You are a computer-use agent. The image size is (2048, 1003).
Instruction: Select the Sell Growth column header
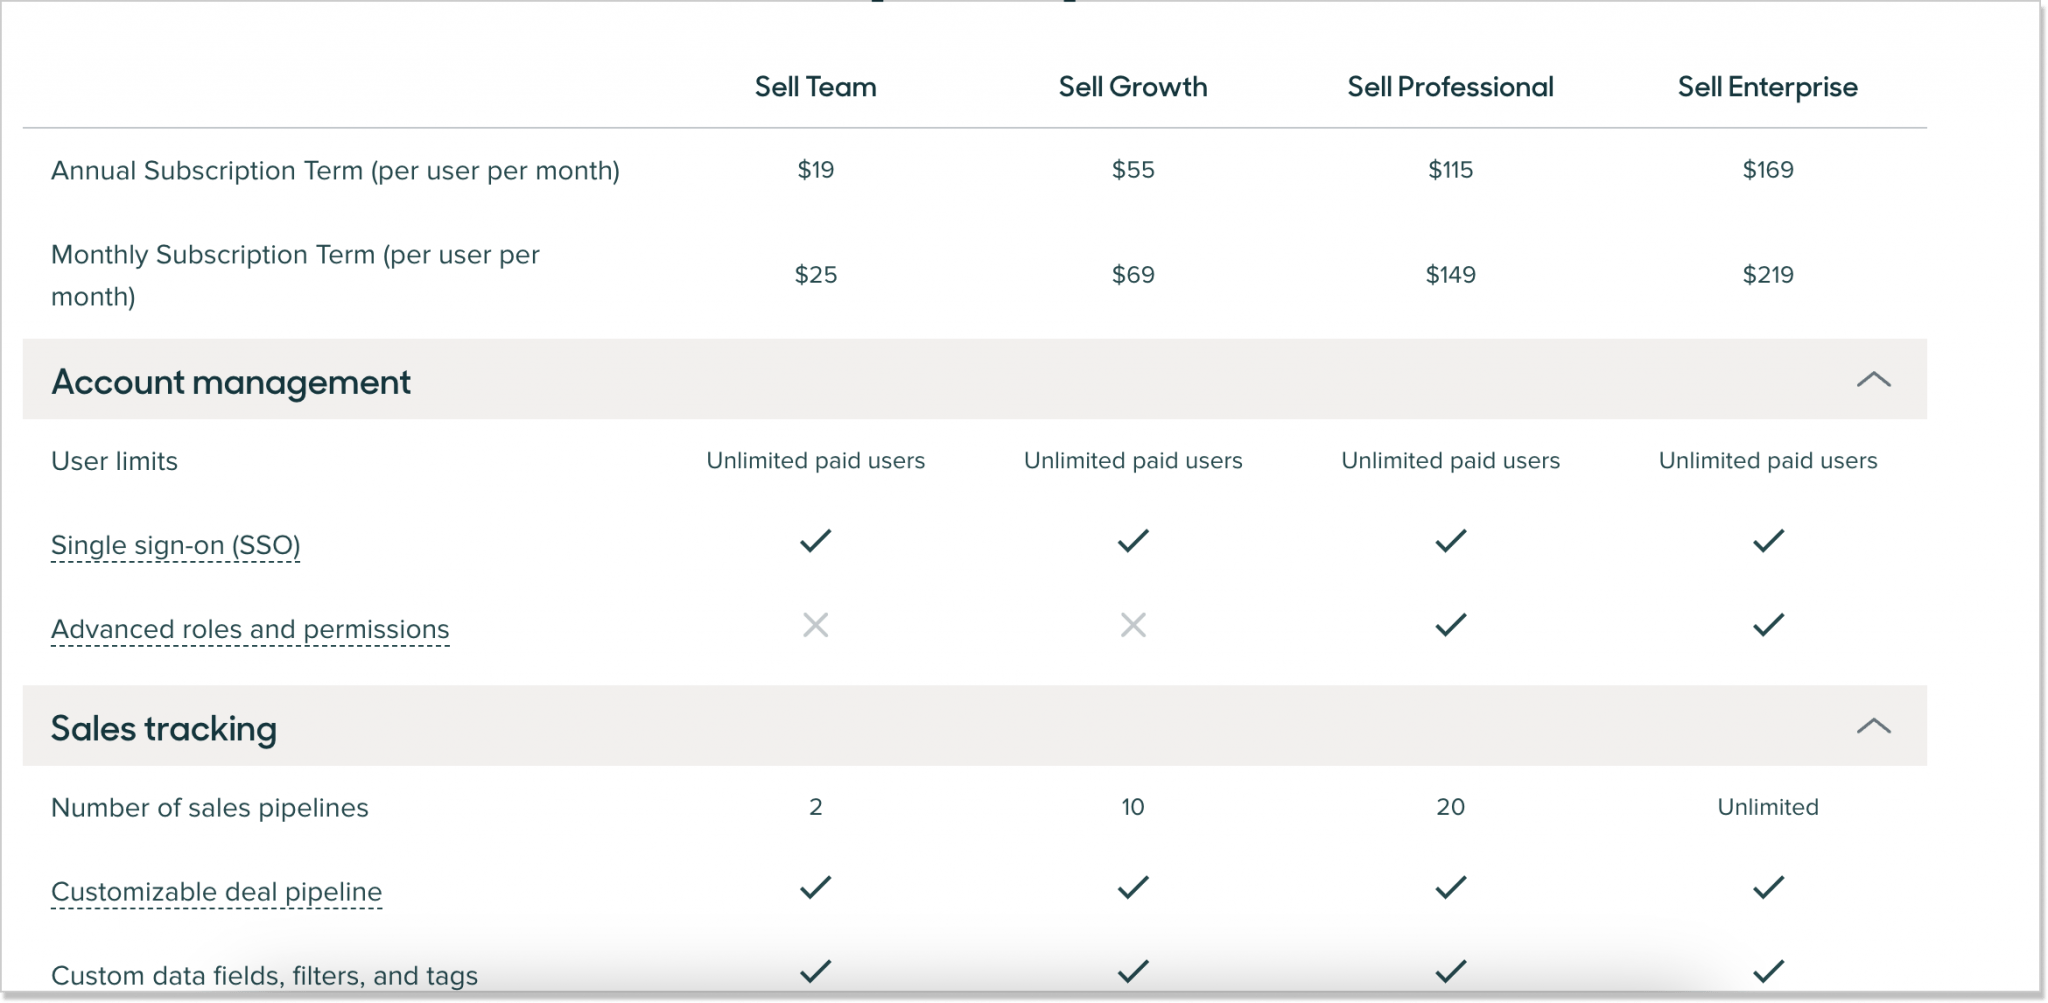(1133, 87)
